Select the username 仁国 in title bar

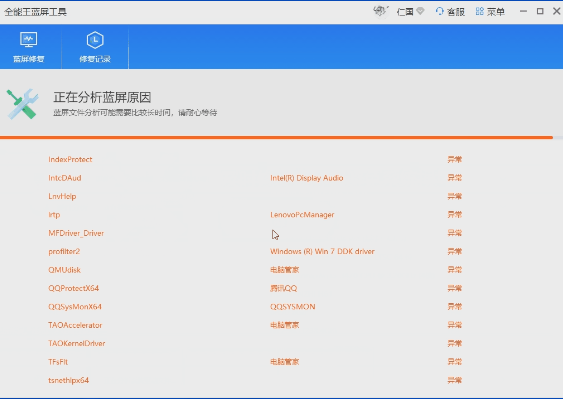click(x=405, y=12)
